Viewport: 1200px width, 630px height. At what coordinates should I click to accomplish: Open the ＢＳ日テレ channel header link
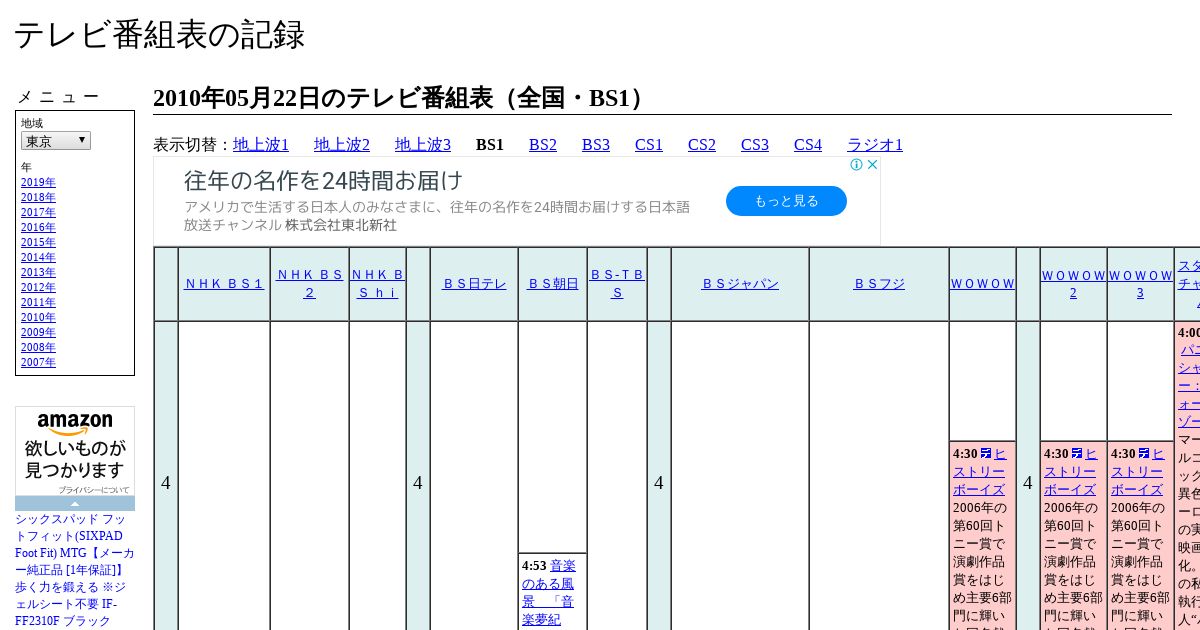tap(474, 284)
